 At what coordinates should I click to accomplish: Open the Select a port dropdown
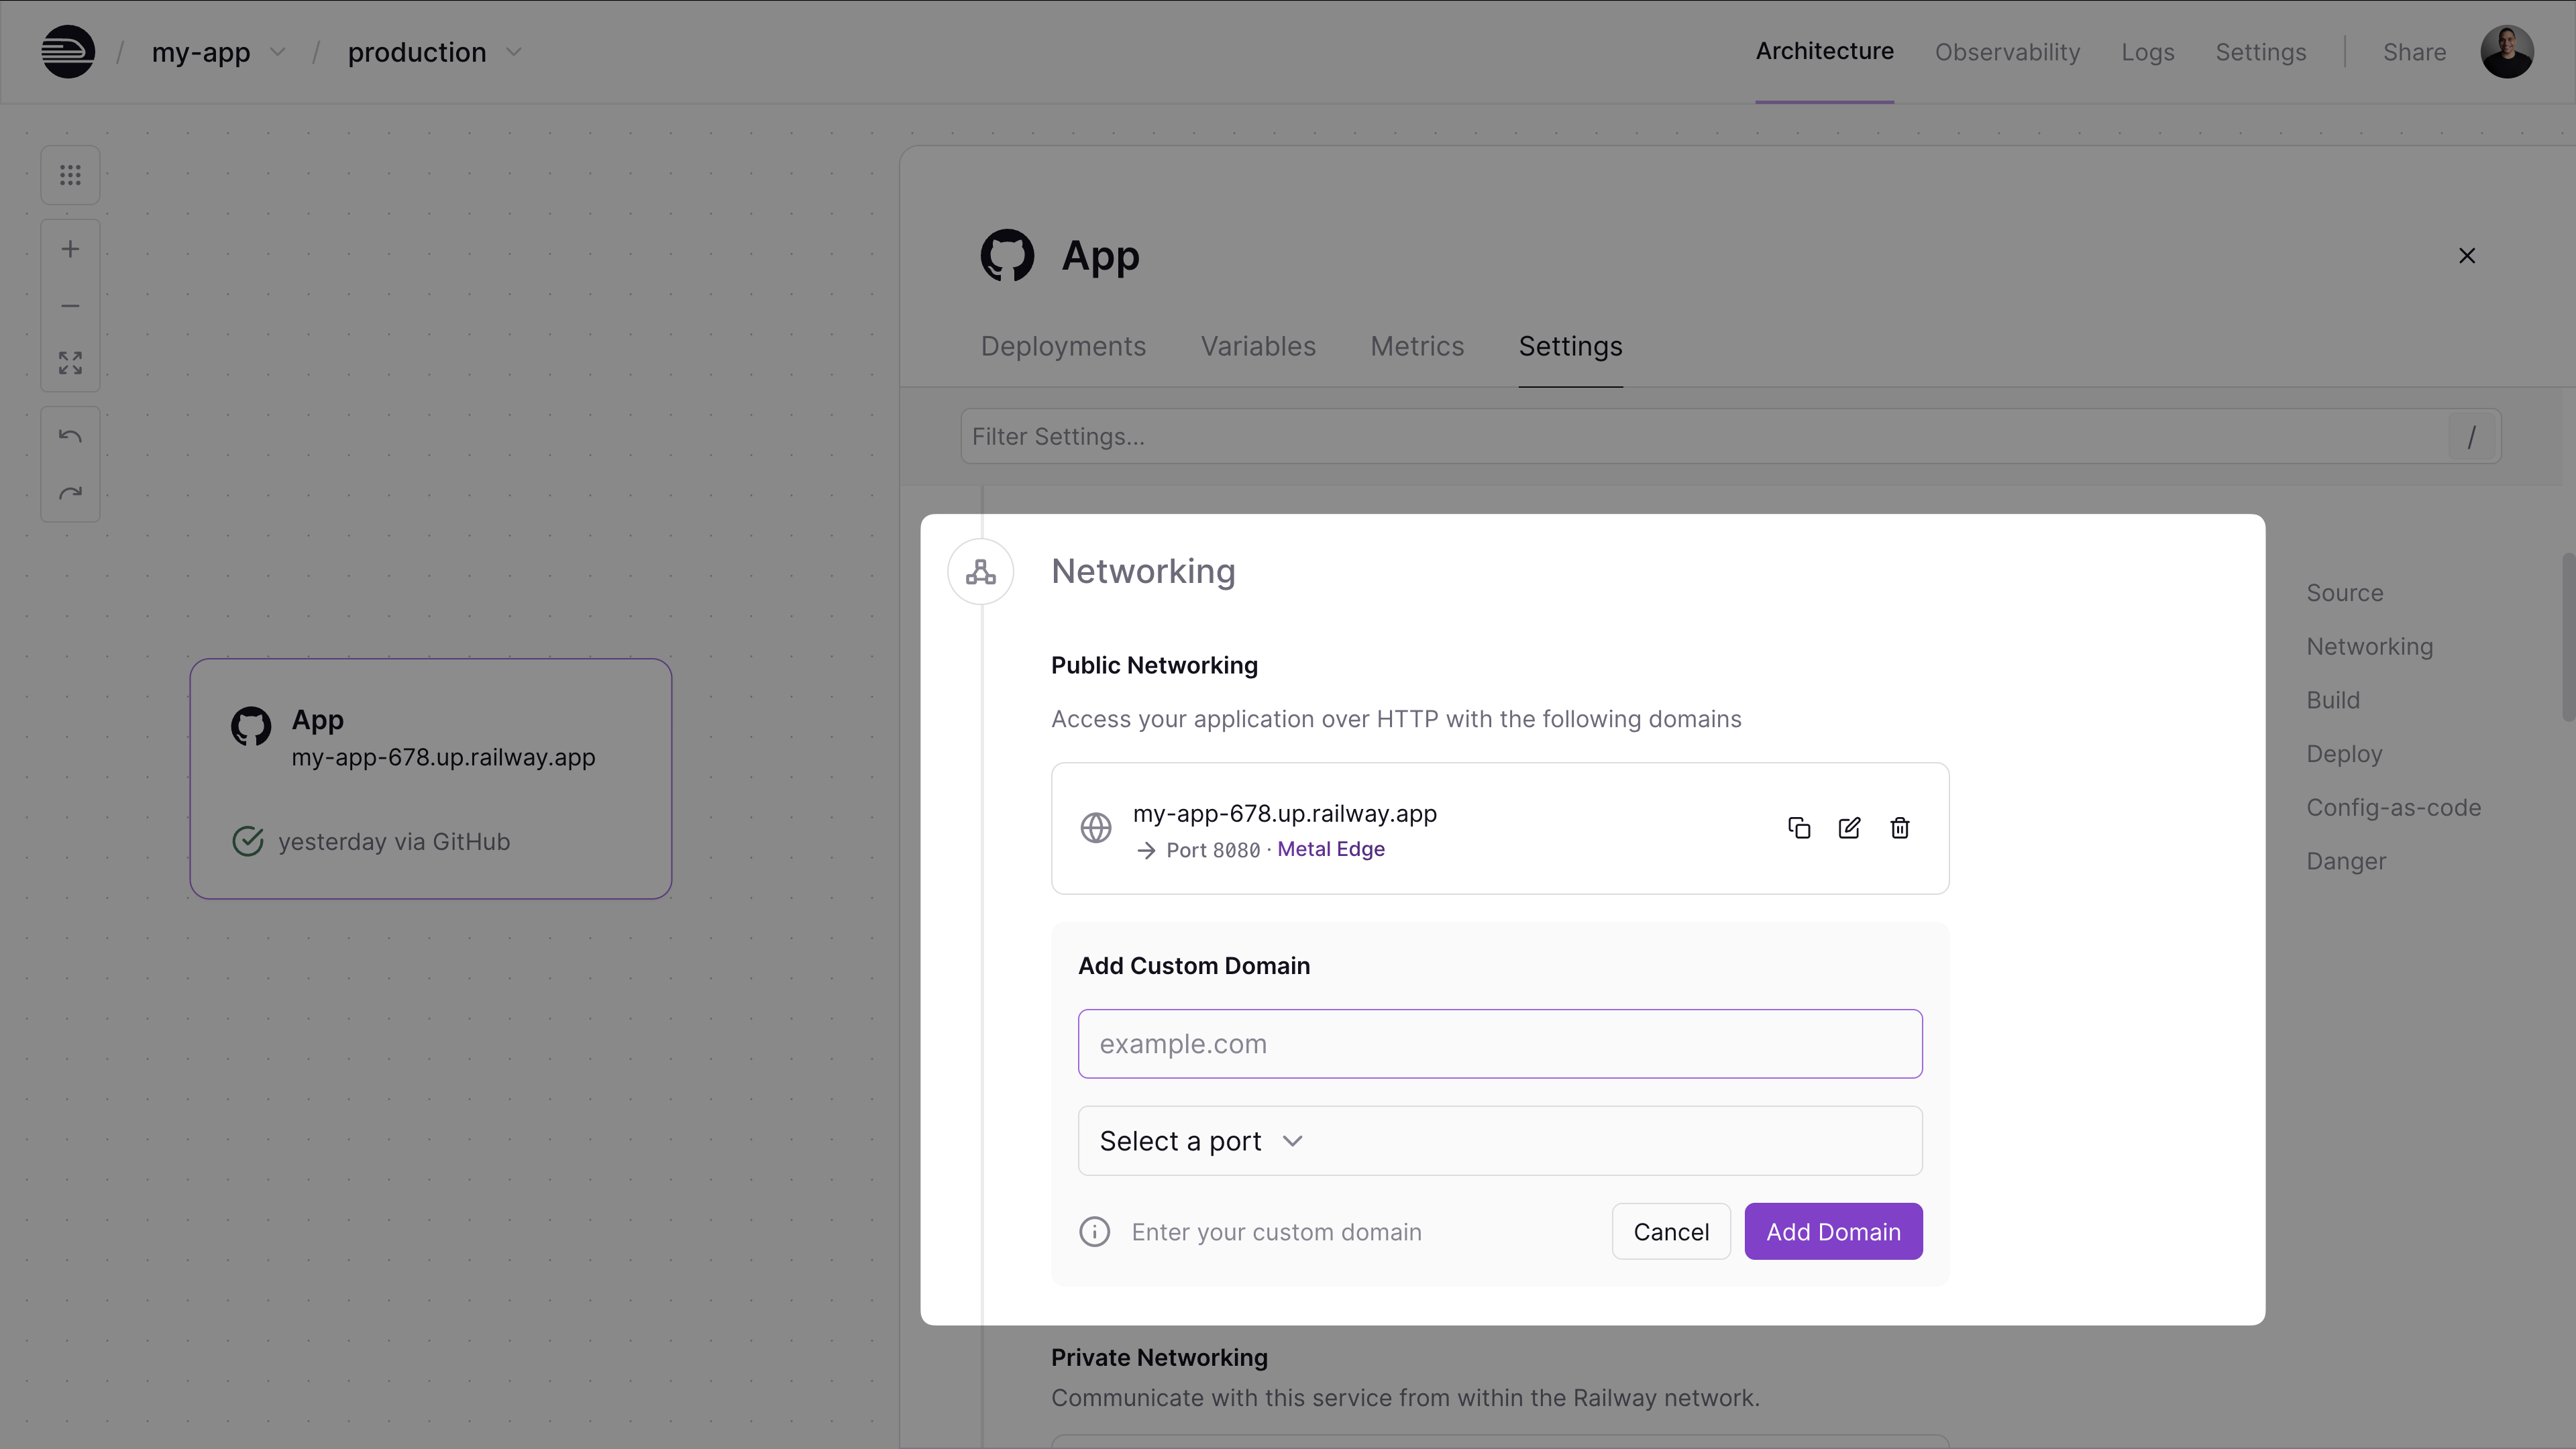(1499, 1141)
